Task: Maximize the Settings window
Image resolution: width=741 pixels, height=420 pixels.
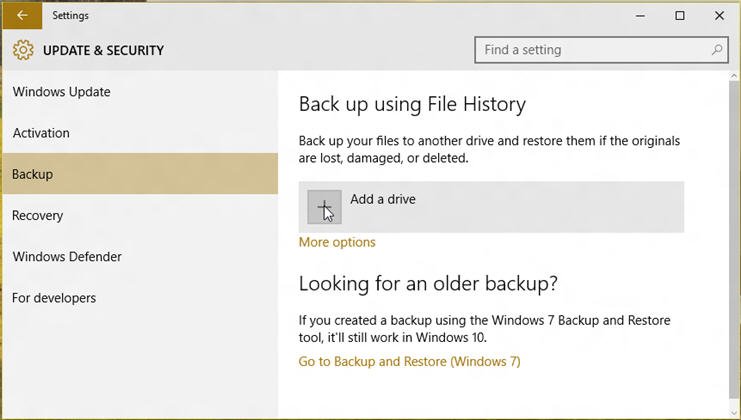Action: [x=680, y=15]
